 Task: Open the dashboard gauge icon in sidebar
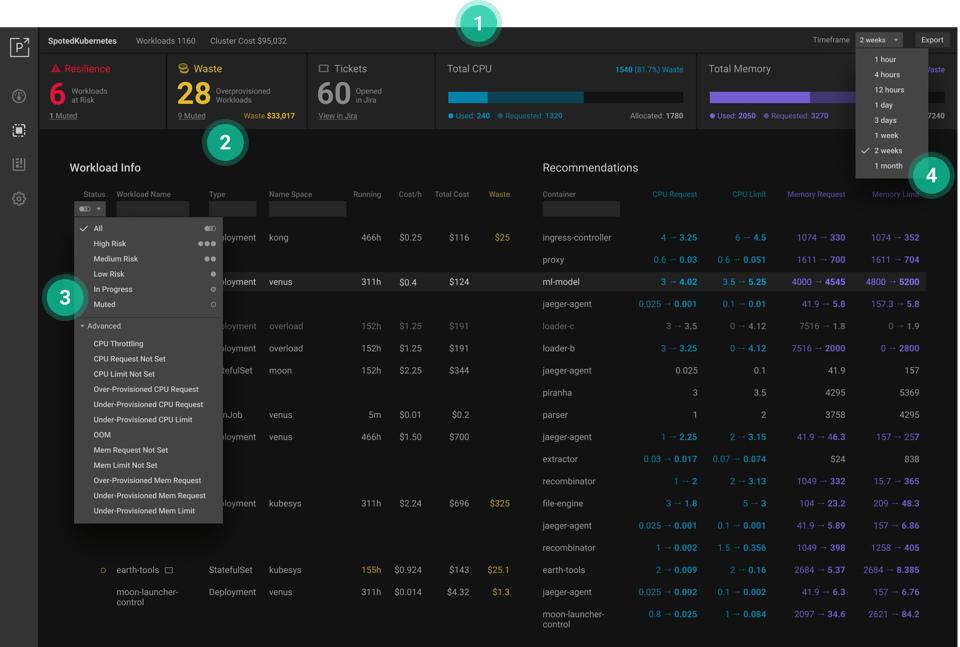point(19,96)
